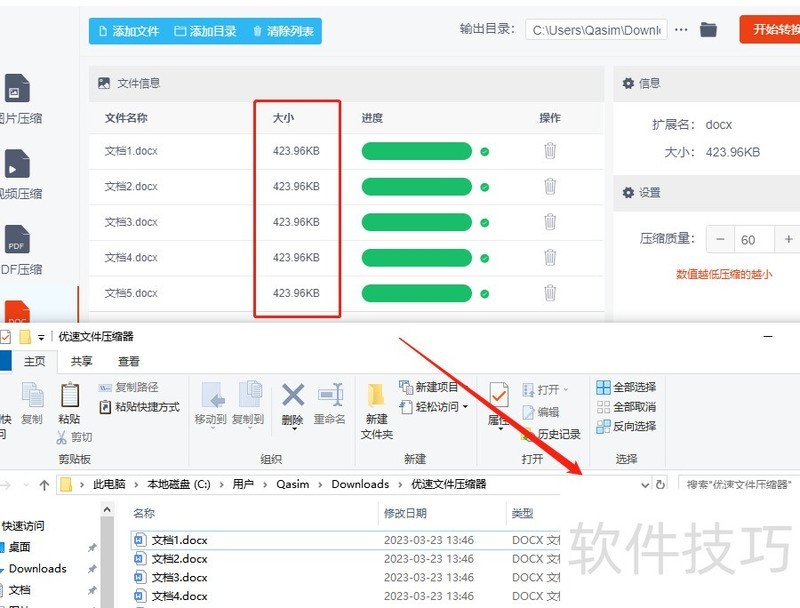Image resolution: width=800 pixels, height=608 pixels.
Task: Sort by 修改日期 column header
Action: 405,513
